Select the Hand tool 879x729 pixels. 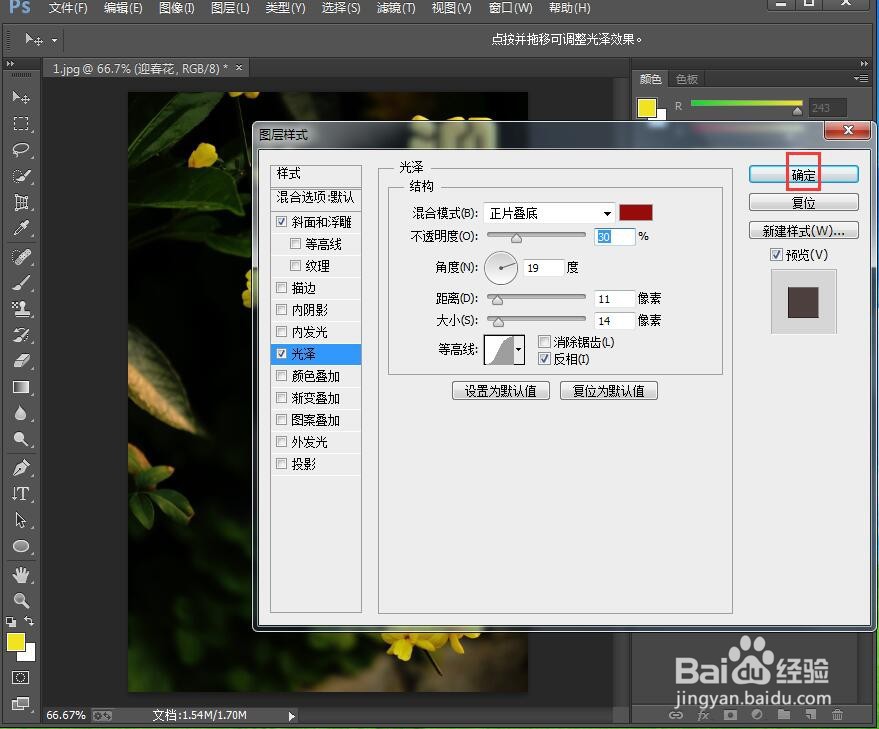coord(21,574)
